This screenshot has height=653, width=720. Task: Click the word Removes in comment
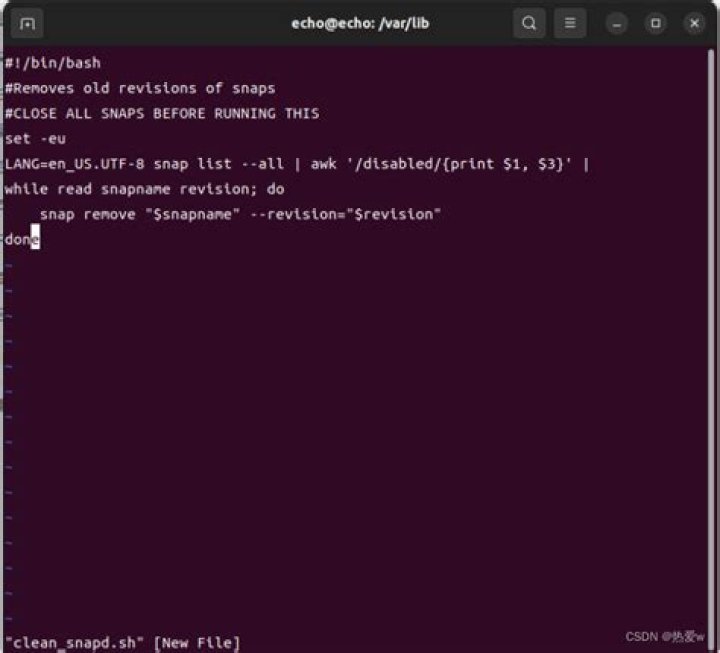[44, 88]
